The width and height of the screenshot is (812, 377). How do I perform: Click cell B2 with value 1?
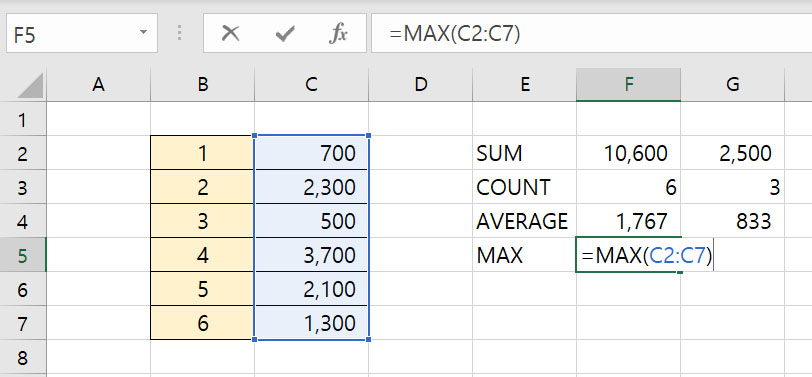(x=202, y=153)
